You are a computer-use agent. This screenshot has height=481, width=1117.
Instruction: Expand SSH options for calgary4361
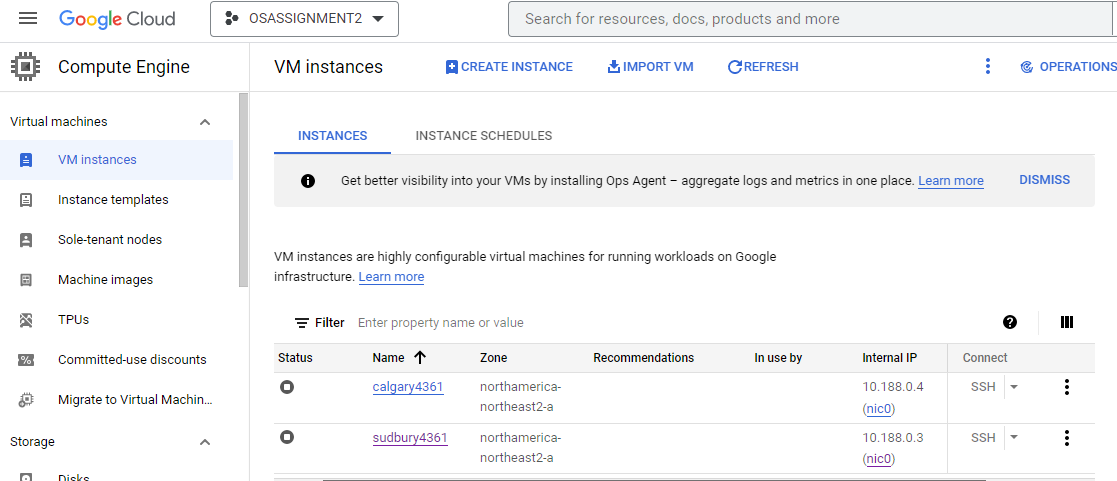click(1013, 387)
